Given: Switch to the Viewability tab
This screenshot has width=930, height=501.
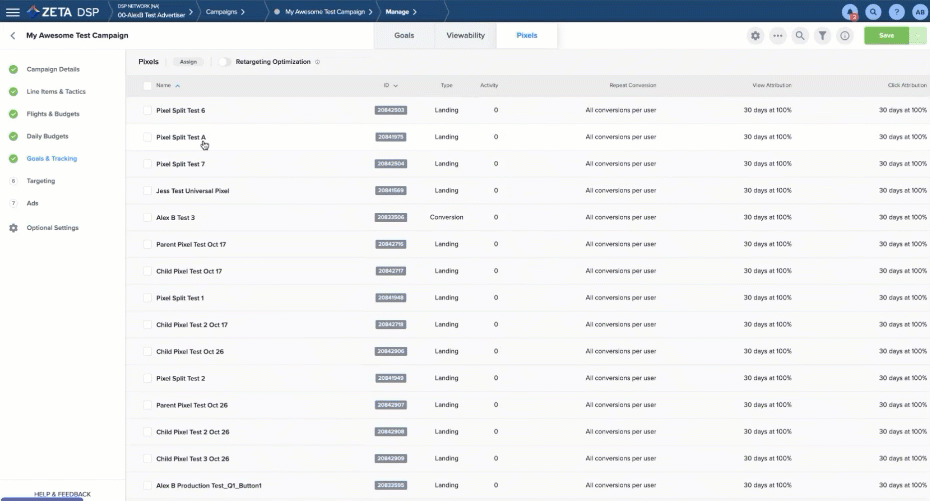Looking at the screenshot, I should (x=465, y=35).
